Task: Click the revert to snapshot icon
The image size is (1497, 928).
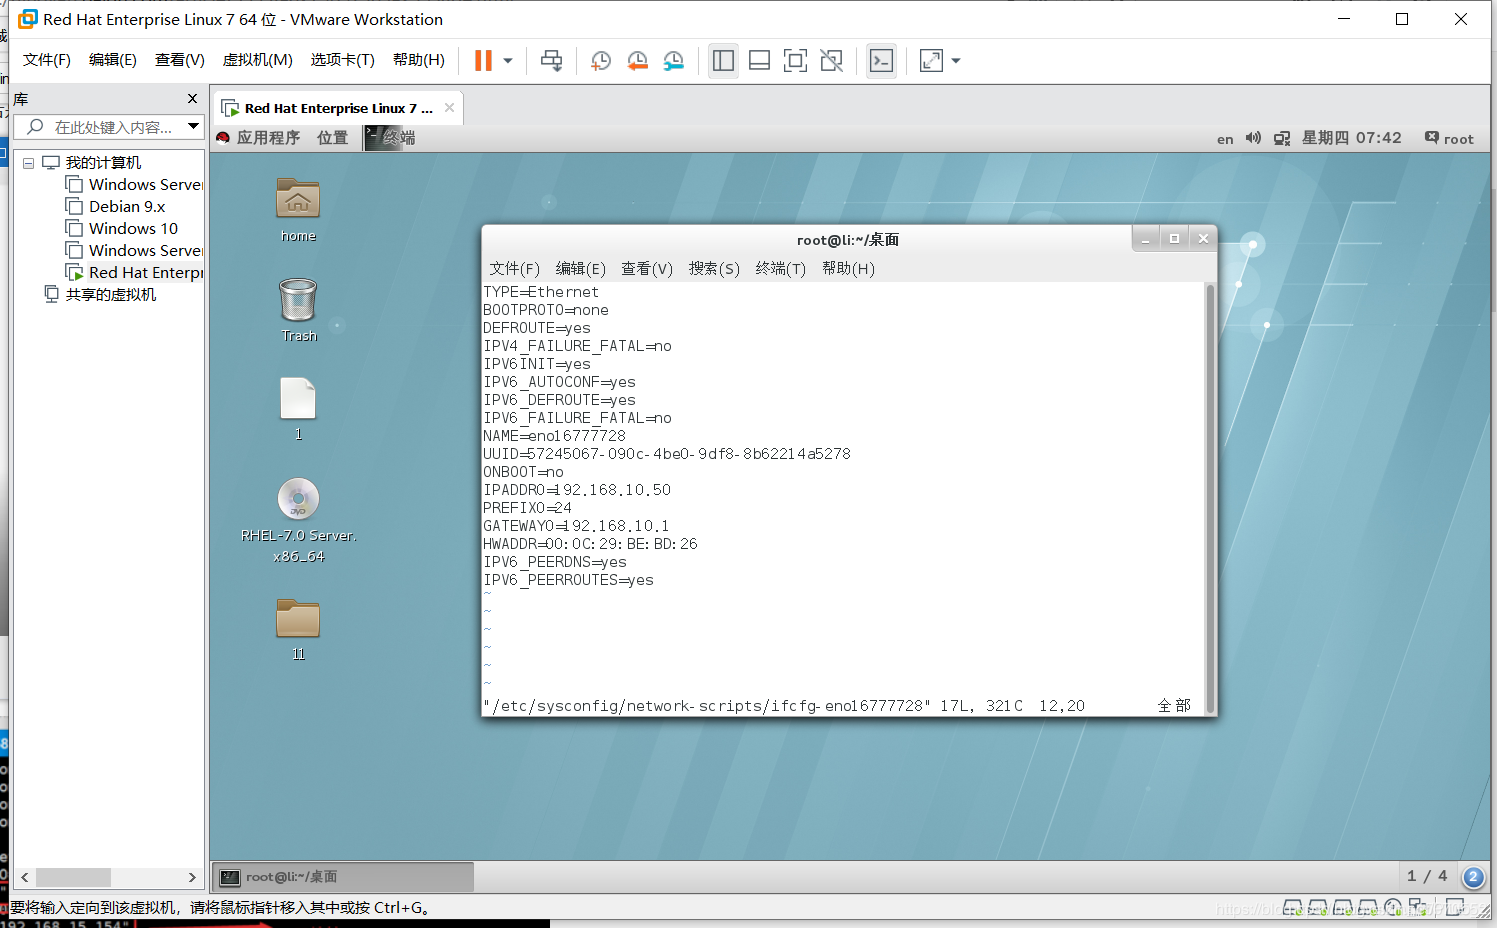Action: 637,61
